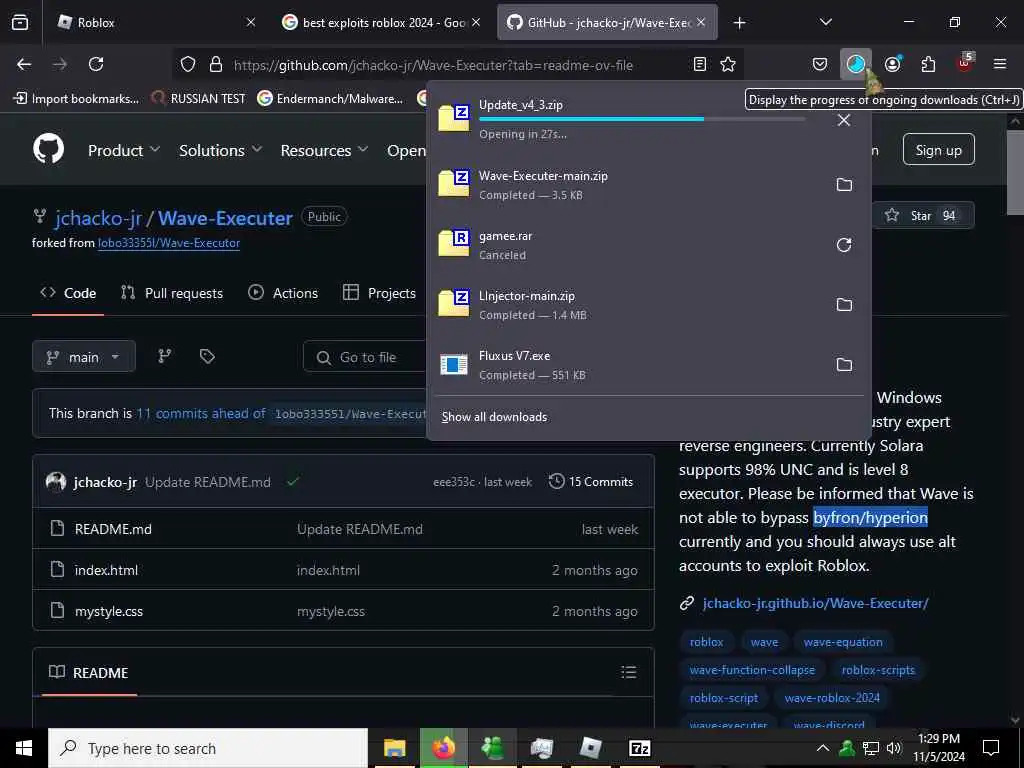Click Show all downloads
Image resolution: width=1024 pixels, height=768 pixels.
pyautogui.click(x=494, y=417)
